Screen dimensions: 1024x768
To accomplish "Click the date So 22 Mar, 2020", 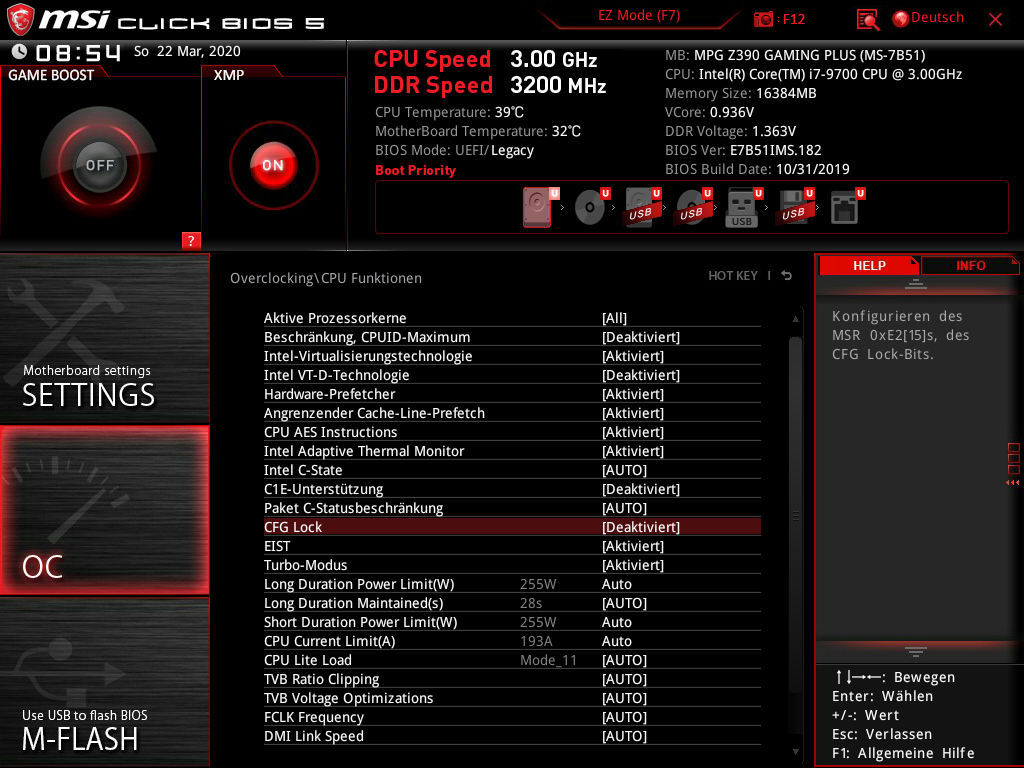I will pyautogui.click(x=187, y=51).
